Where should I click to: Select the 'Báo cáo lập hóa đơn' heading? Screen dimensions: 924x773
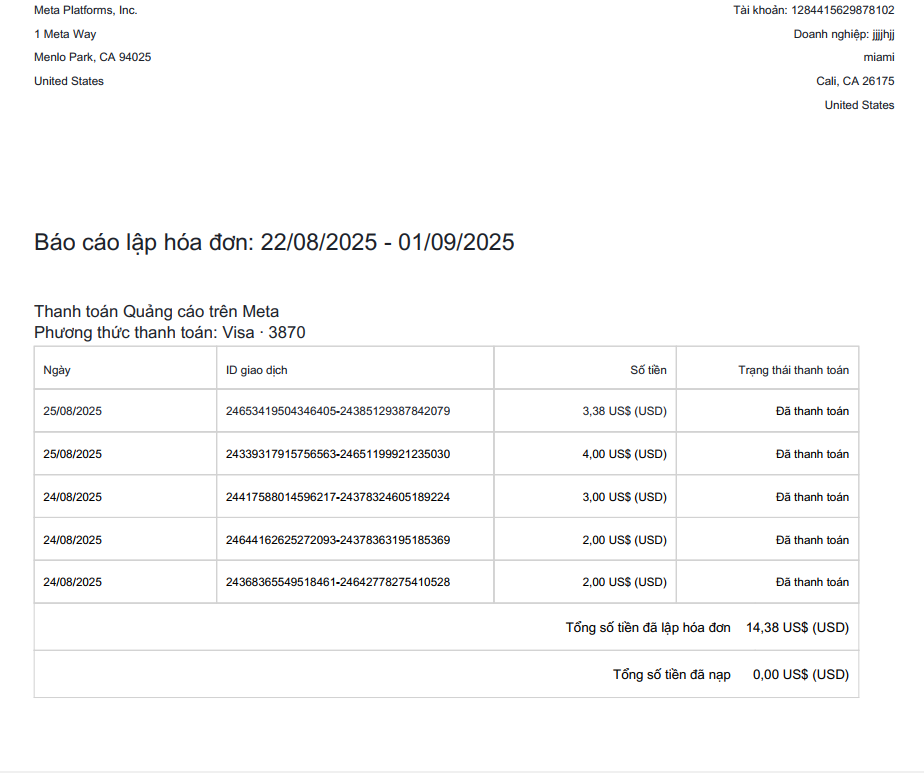click(274, 242)
